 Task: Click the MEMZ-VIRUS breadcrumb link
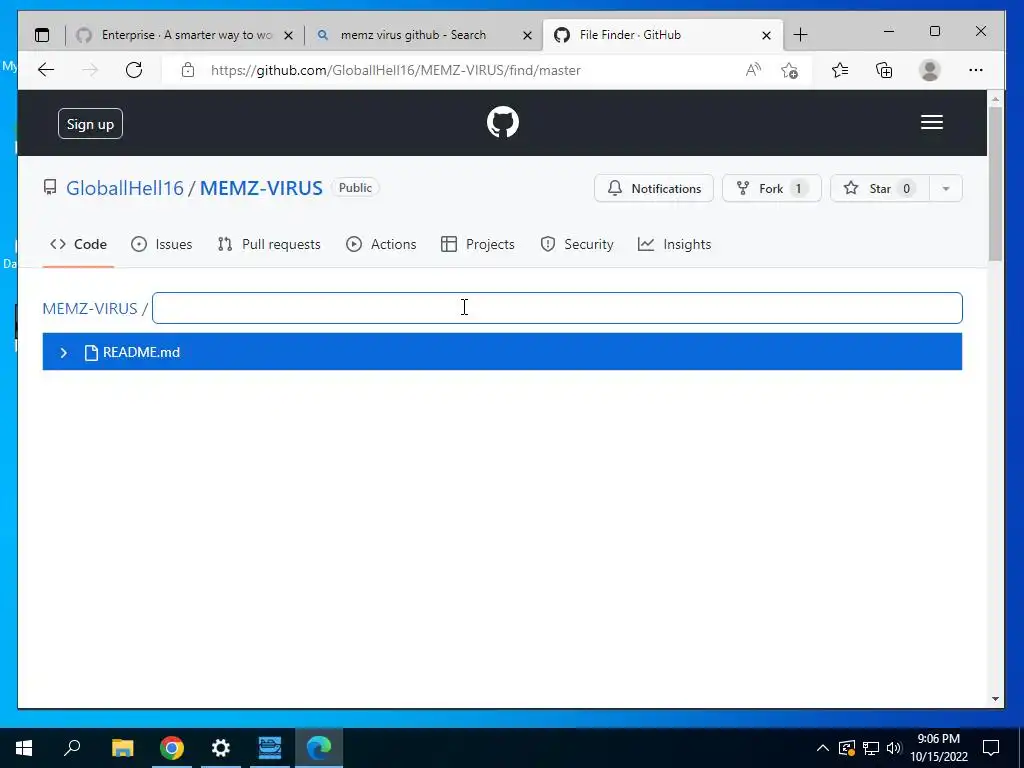[x=90, y=308]
